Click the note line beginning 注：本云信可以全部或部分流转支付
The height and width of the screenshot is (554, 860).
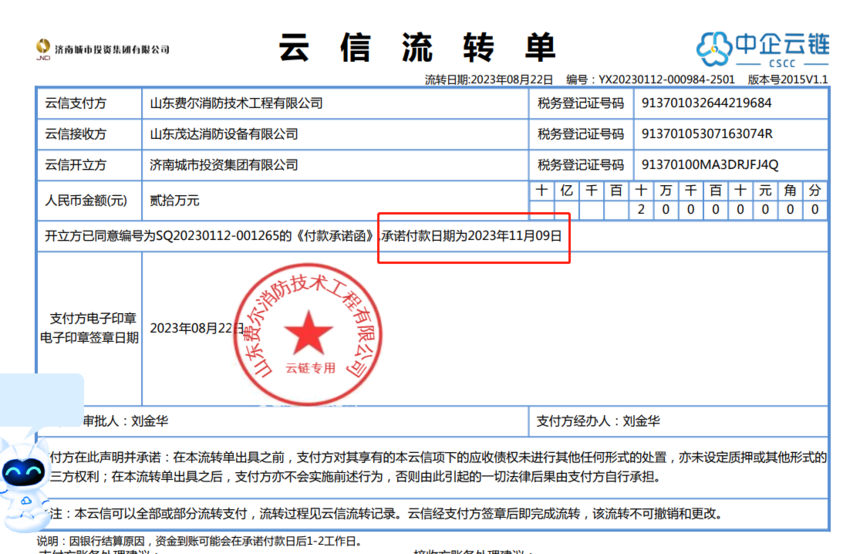(x=386, y=514)
